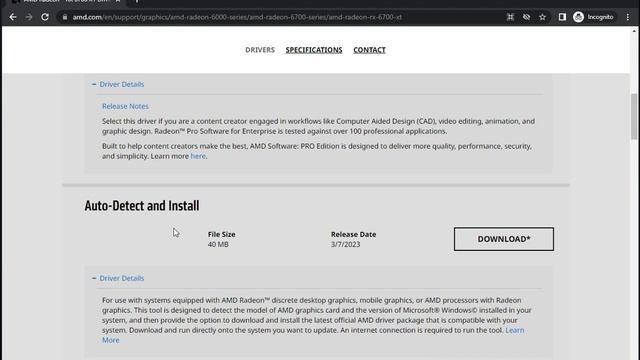The image size is (640, 360).
Task: Click the 'Release Date' label
Action: pos(353,234)
